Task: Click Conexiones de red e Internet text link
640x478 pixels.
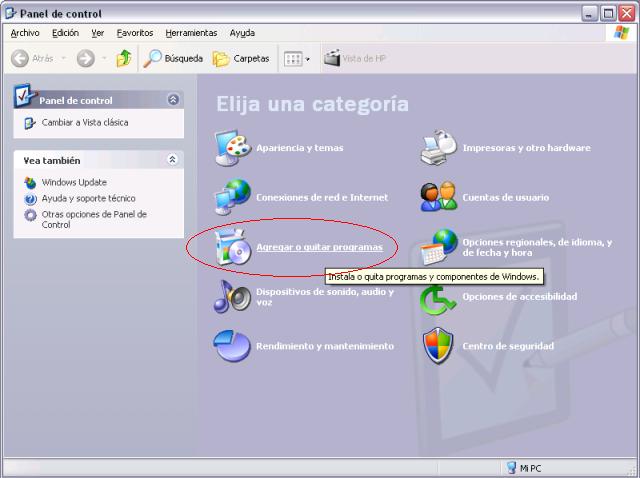Action: click(322, 198)
